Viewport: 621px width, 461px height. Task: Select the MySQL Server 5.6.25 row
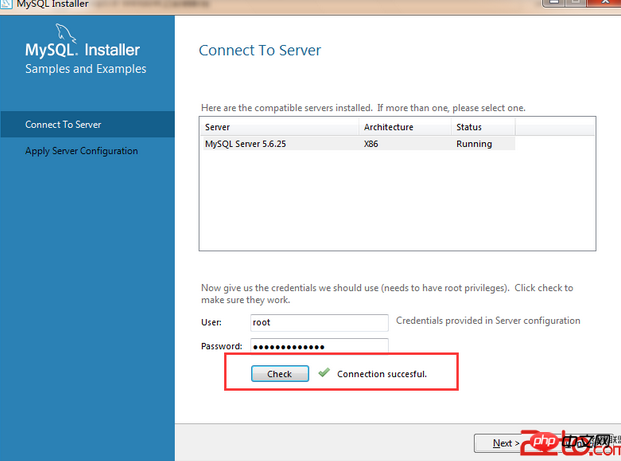[360, 144]
